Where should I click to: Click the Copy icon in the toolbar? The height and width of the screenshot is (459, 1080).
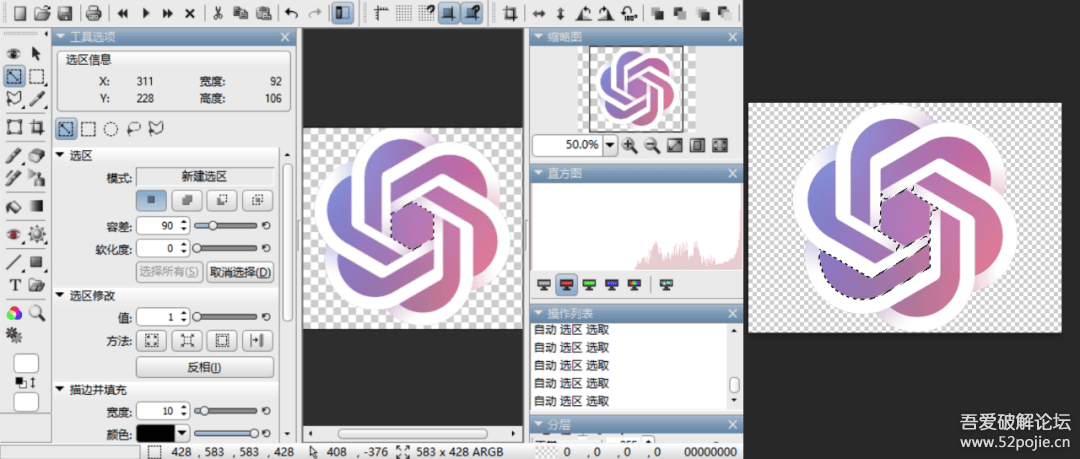tap(240, 13)
